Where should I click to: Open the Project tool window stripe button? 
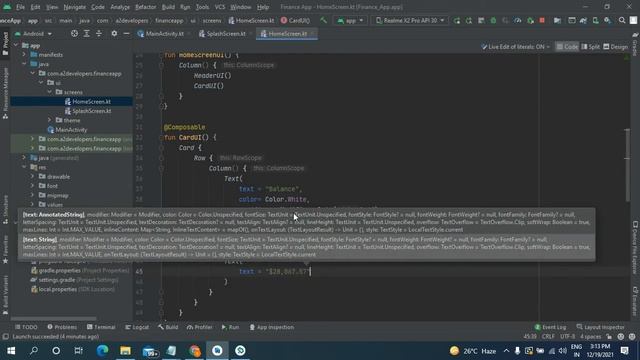5,43
